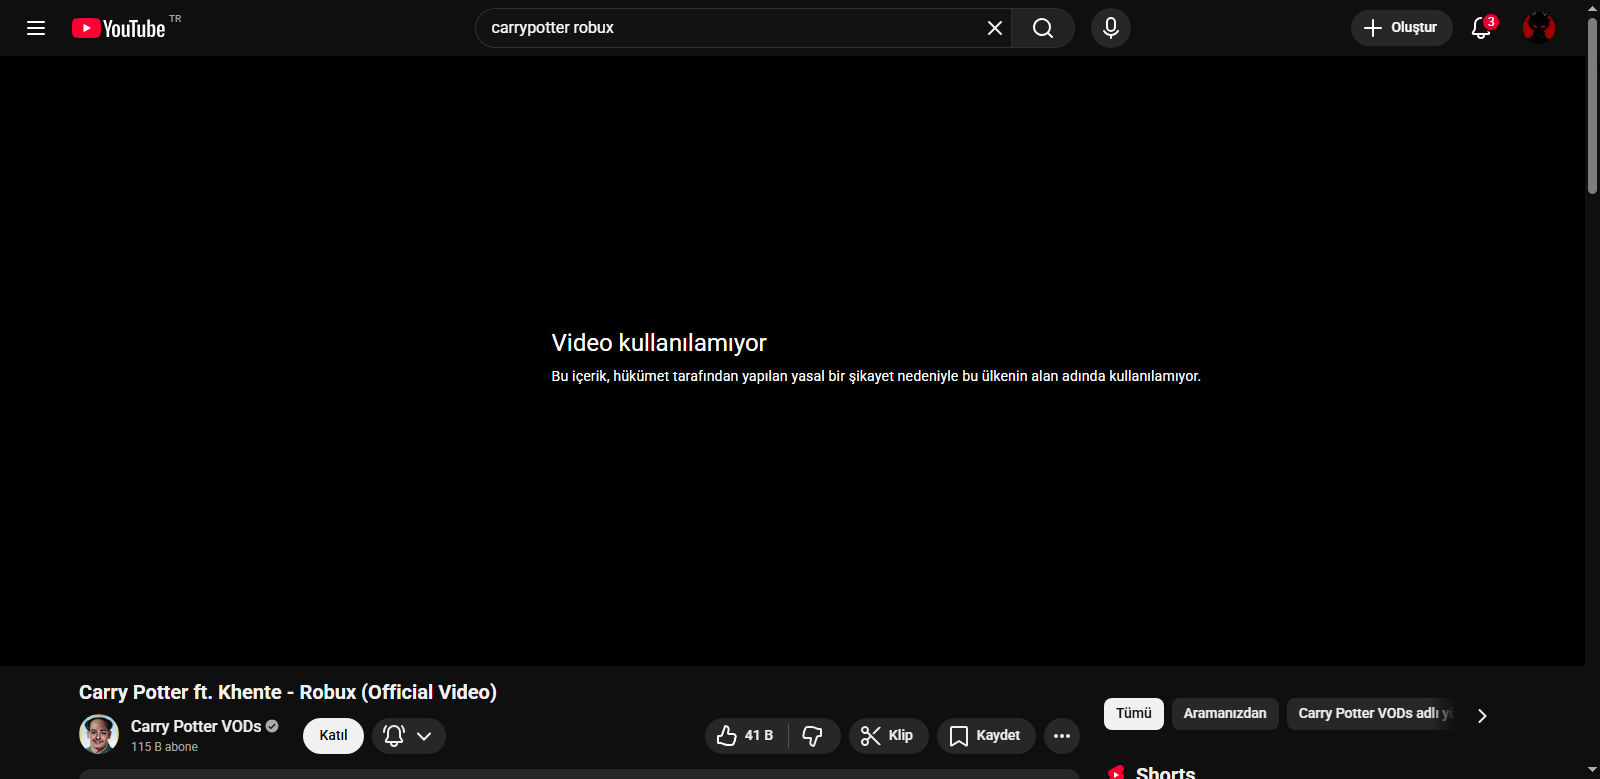1600x779 pixels.
Task: Select the Carry Potter VODs adlı chip
Action: click(x=1371, y=714)
